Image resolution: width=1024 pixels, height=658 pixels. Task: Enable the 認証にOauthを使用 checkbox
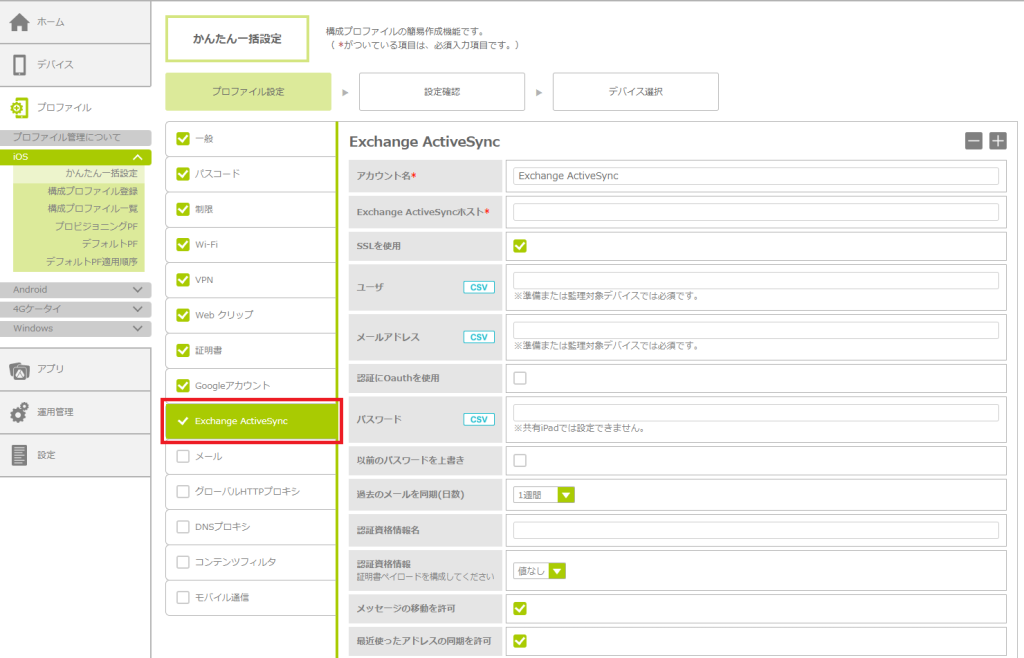(520, 378)
